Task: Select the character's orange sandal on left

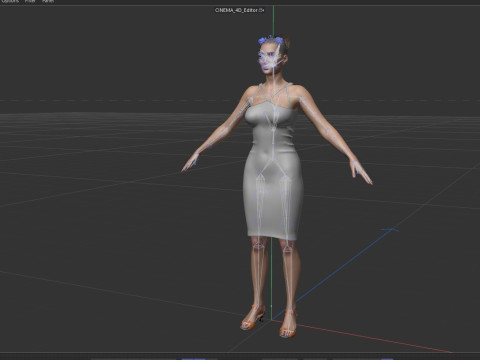Action: pos(253,317)
